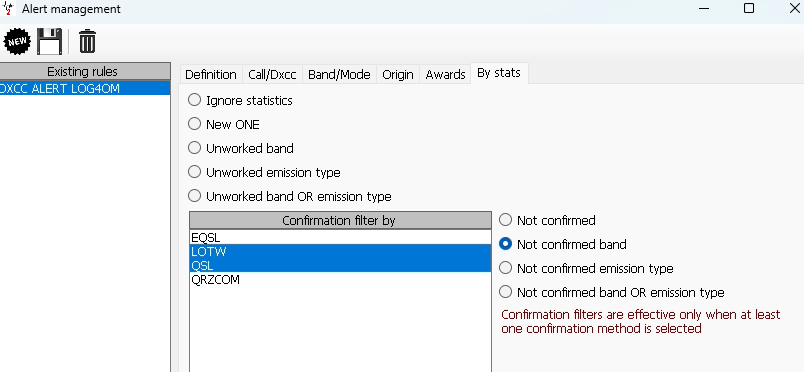Delete the rule with the trash can icon
The image size is (804, 372).
[x=87, y=42]
